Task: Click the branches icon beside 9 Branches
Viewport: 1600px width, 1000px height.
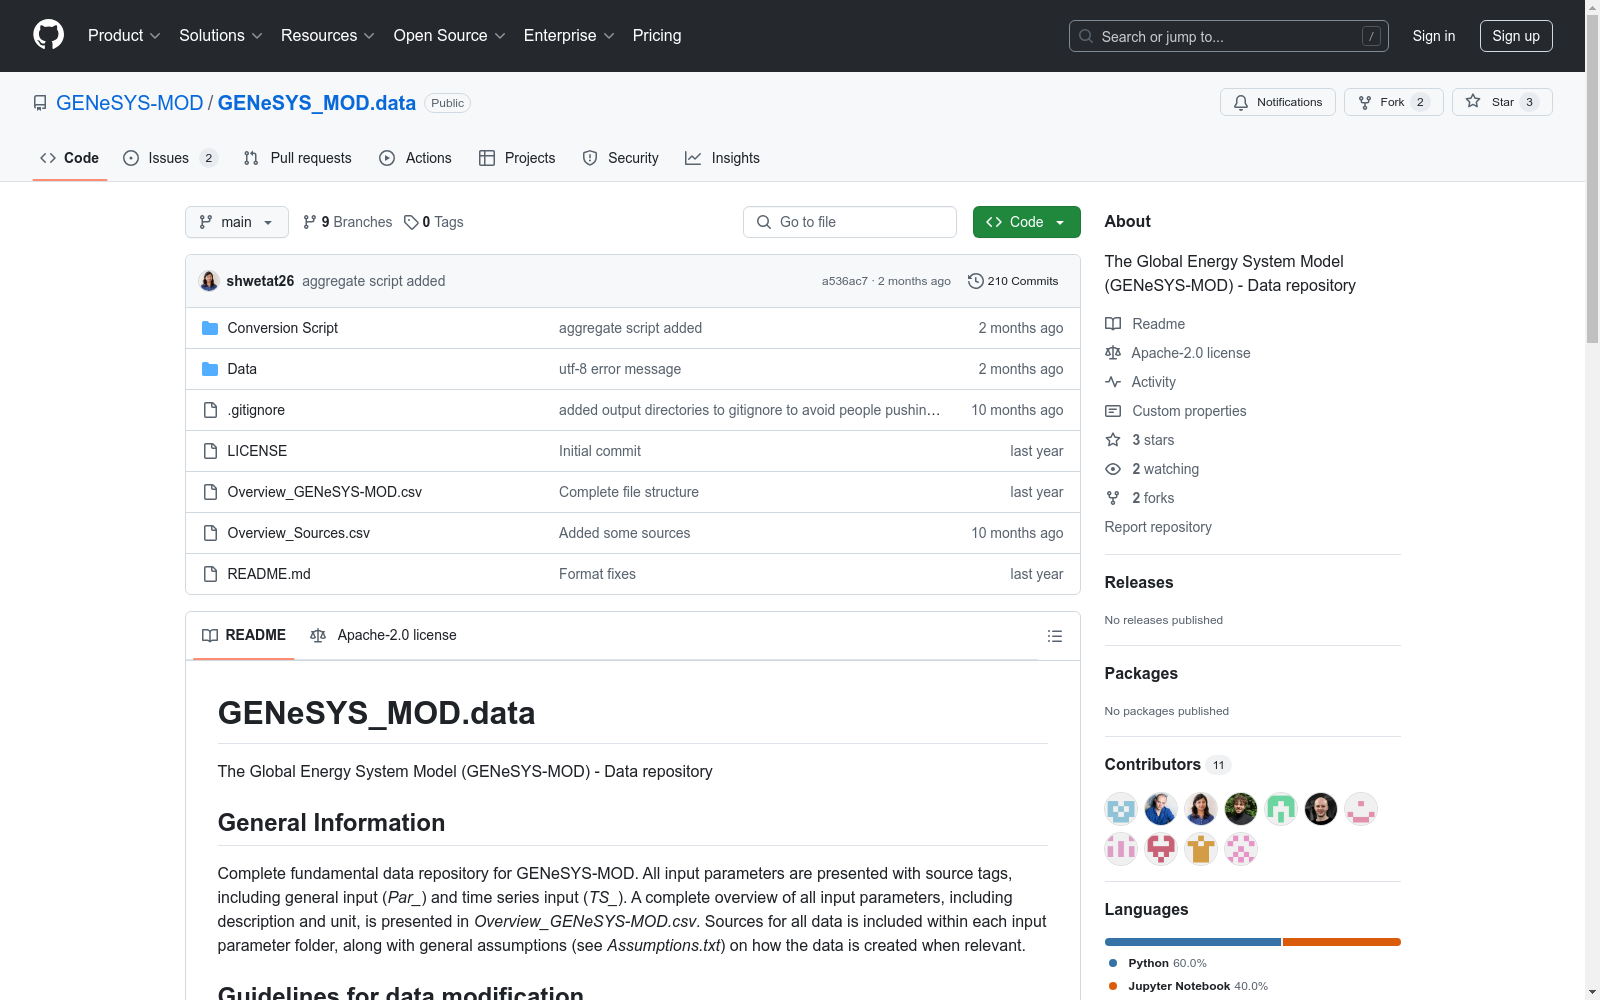Action: [310, 222]
